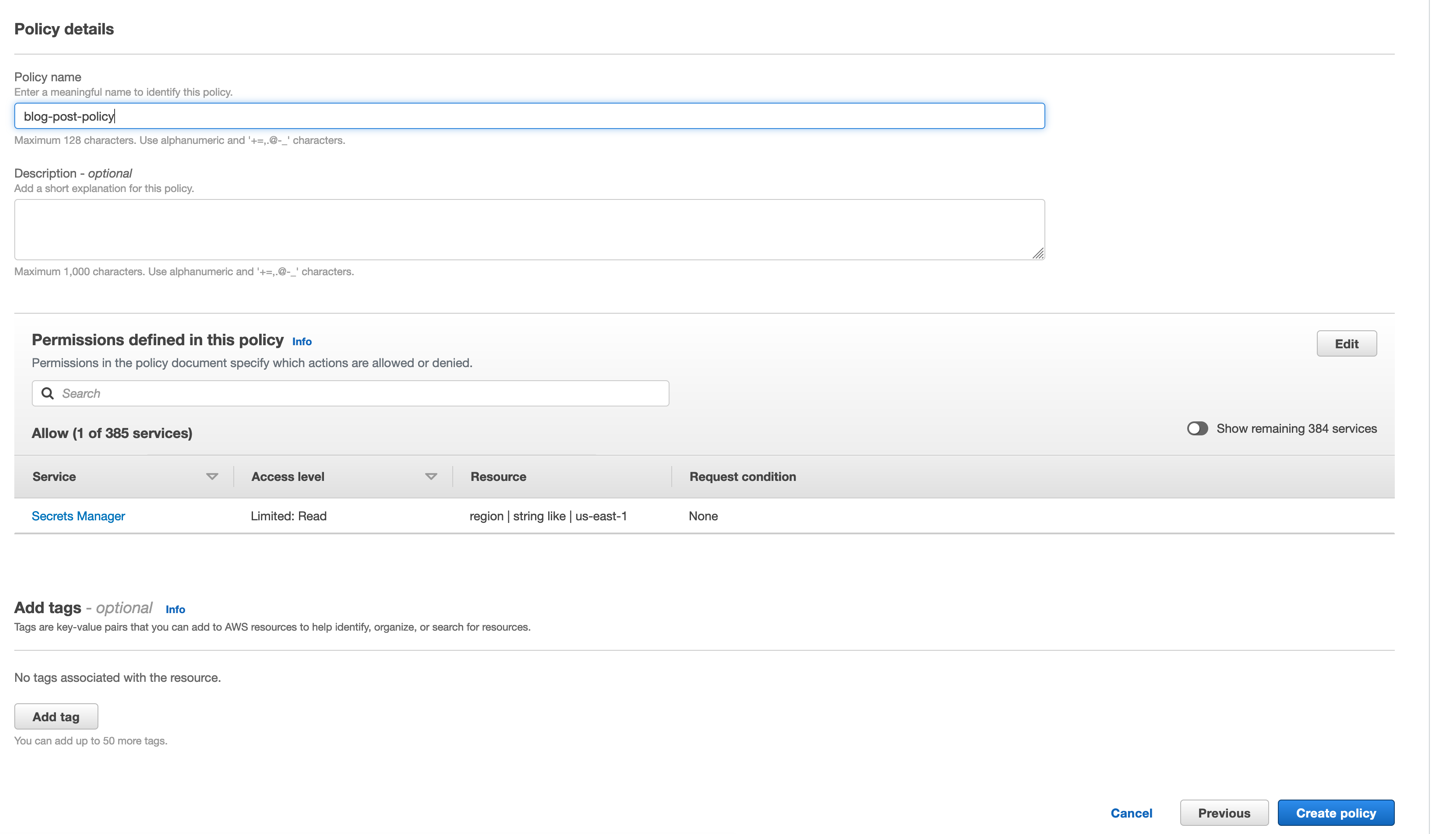Focus the Policy name input field
This screenshot has height=834, width=1431.
click(x=529, y=116)
